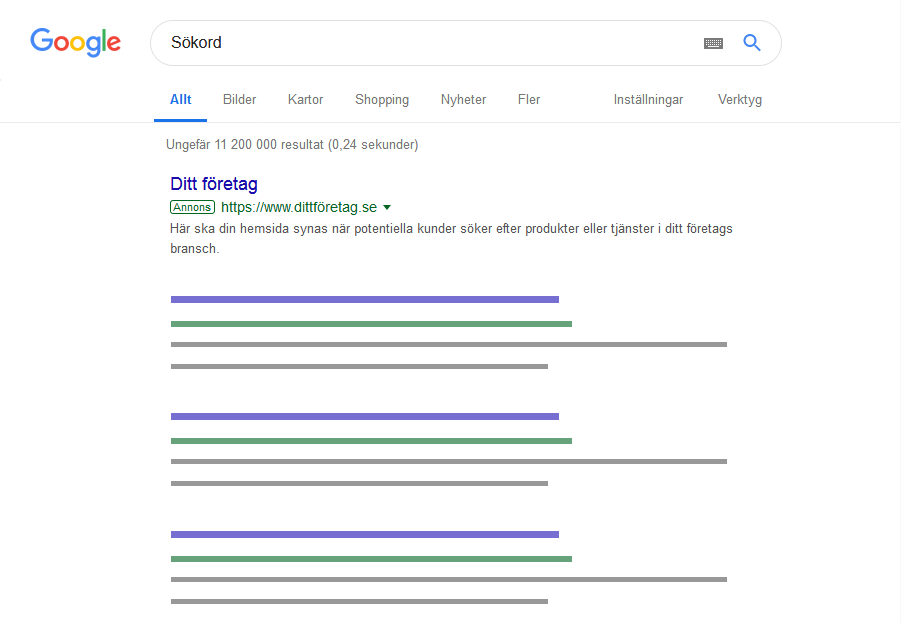The width and height of the screenshot is (901, 623).
Task: Open the Inställningar settings menu
Action: [x=648, y=99]
